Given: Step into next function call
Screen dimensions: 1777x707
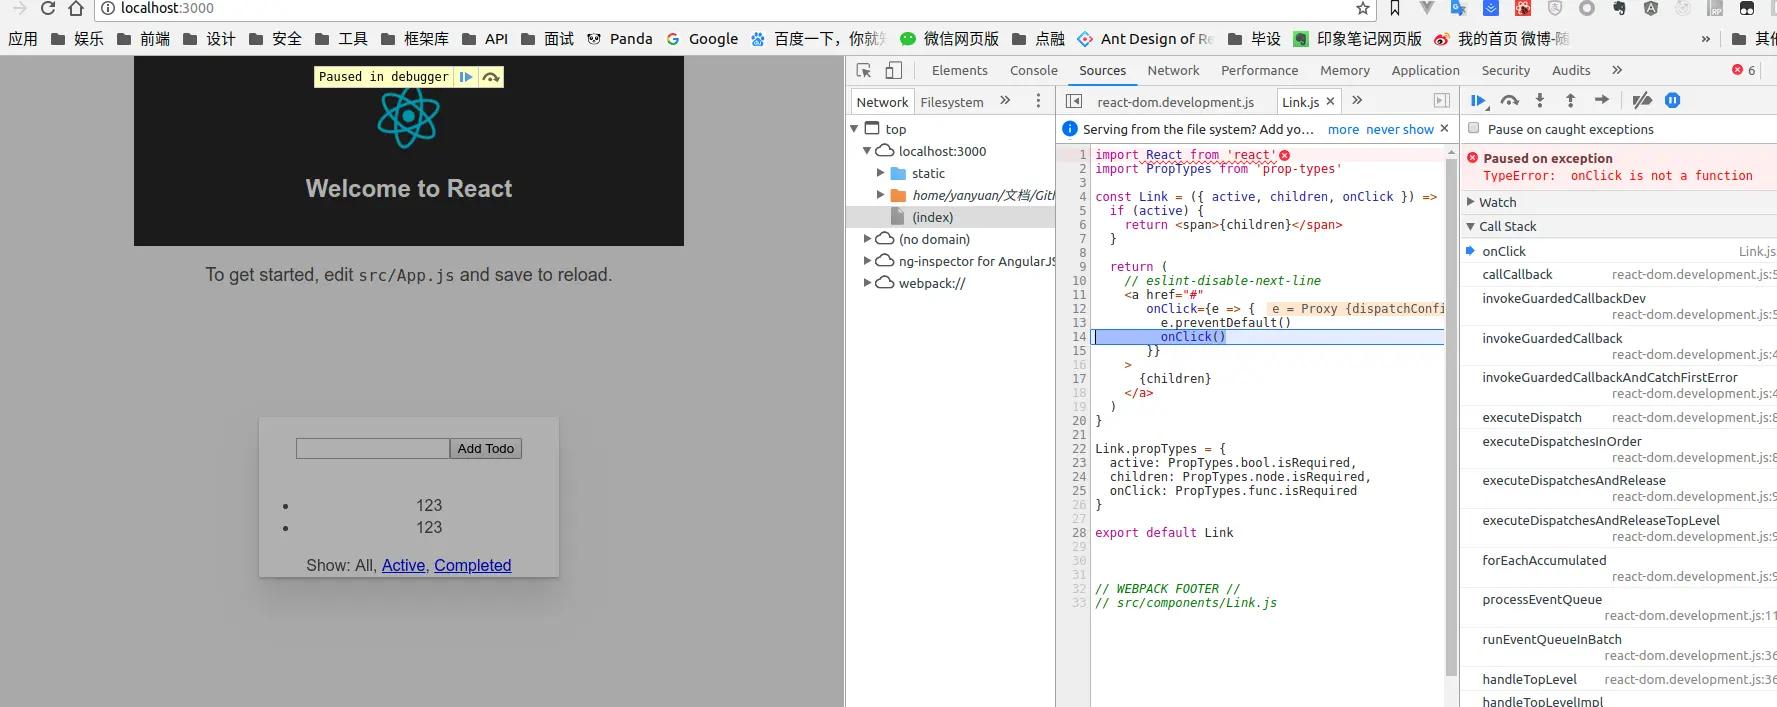Looking at the screenshot, I should 1540,100.
